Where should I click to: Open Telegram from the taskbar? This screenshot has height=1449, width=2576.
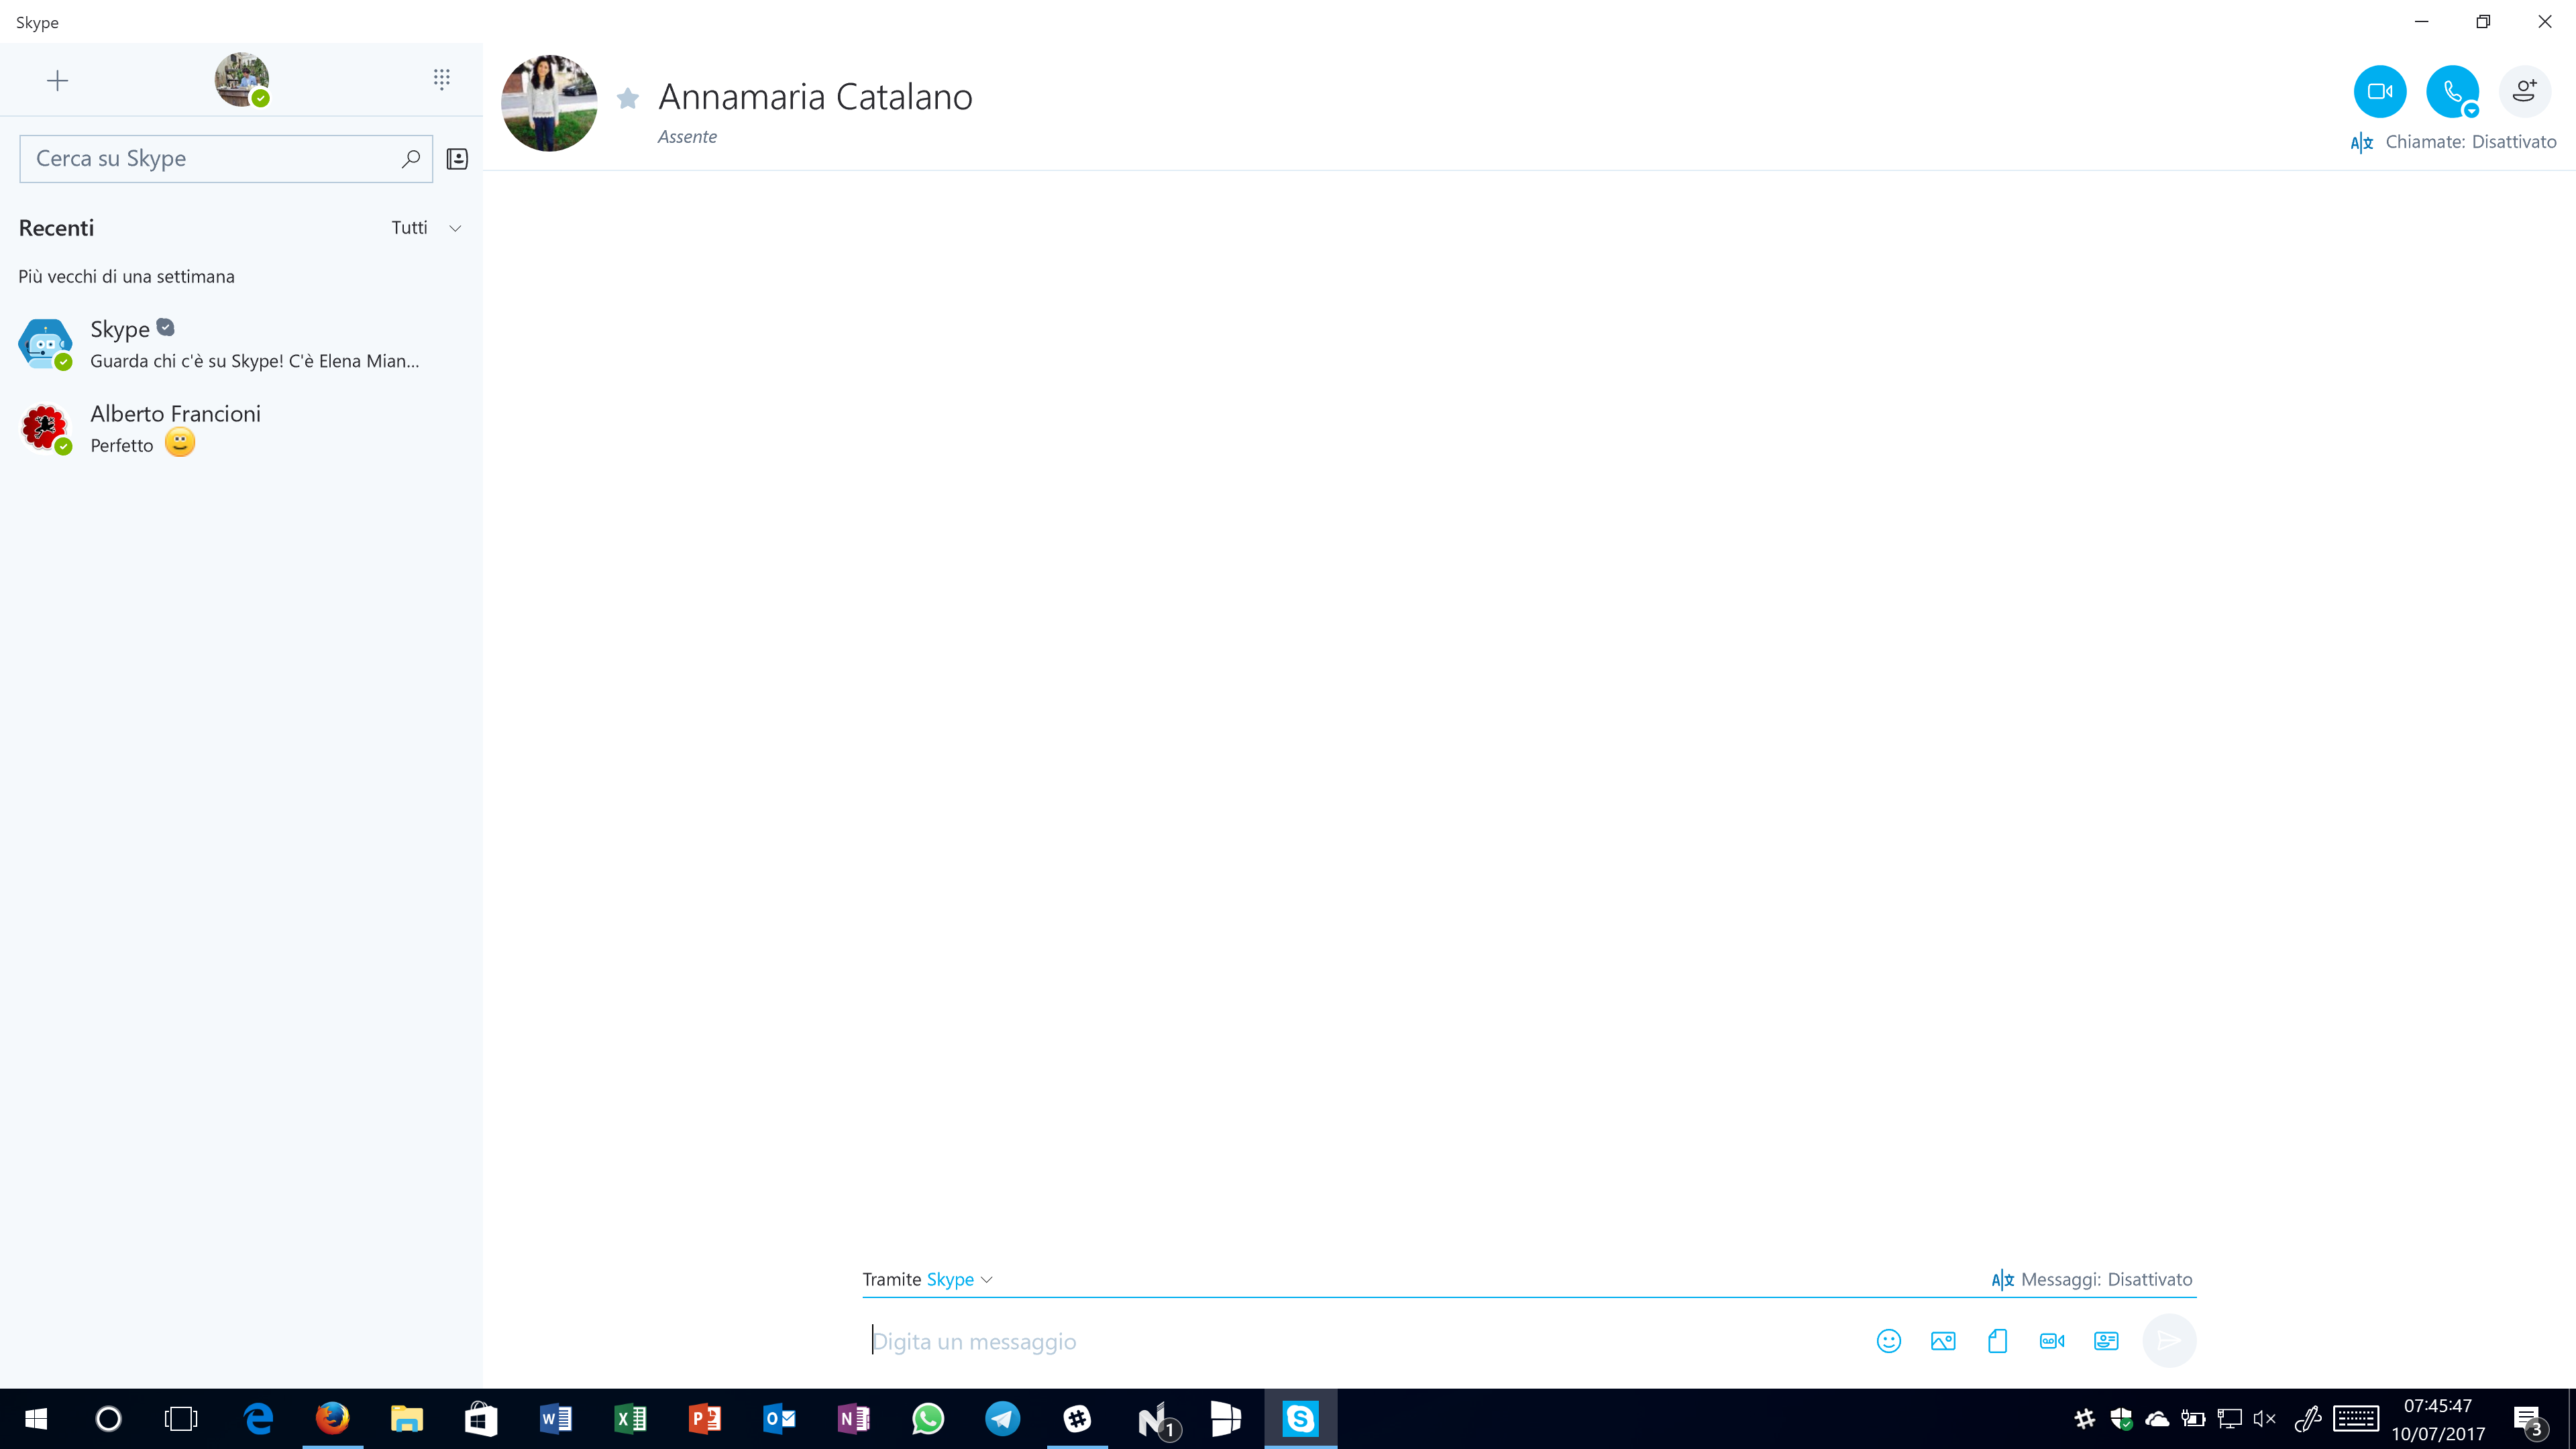[1002, 1418]
